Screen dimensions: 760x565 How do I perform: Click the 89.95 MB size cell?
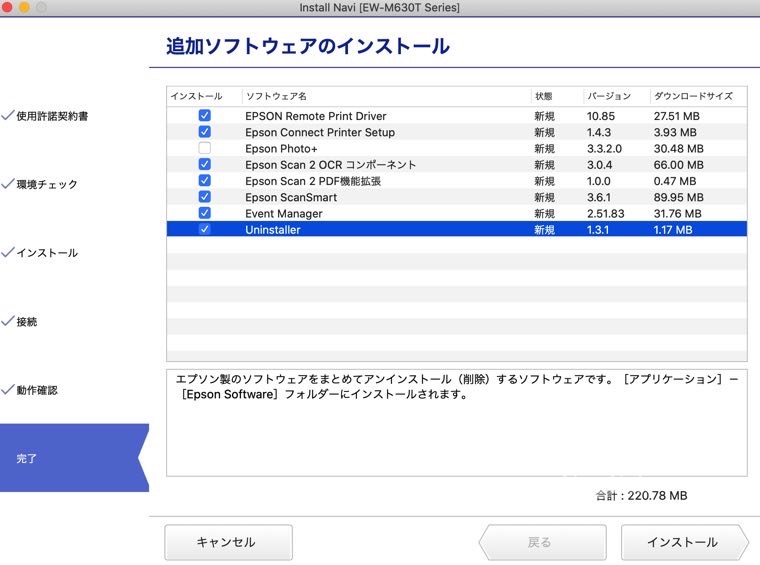(x=679, y=197)
